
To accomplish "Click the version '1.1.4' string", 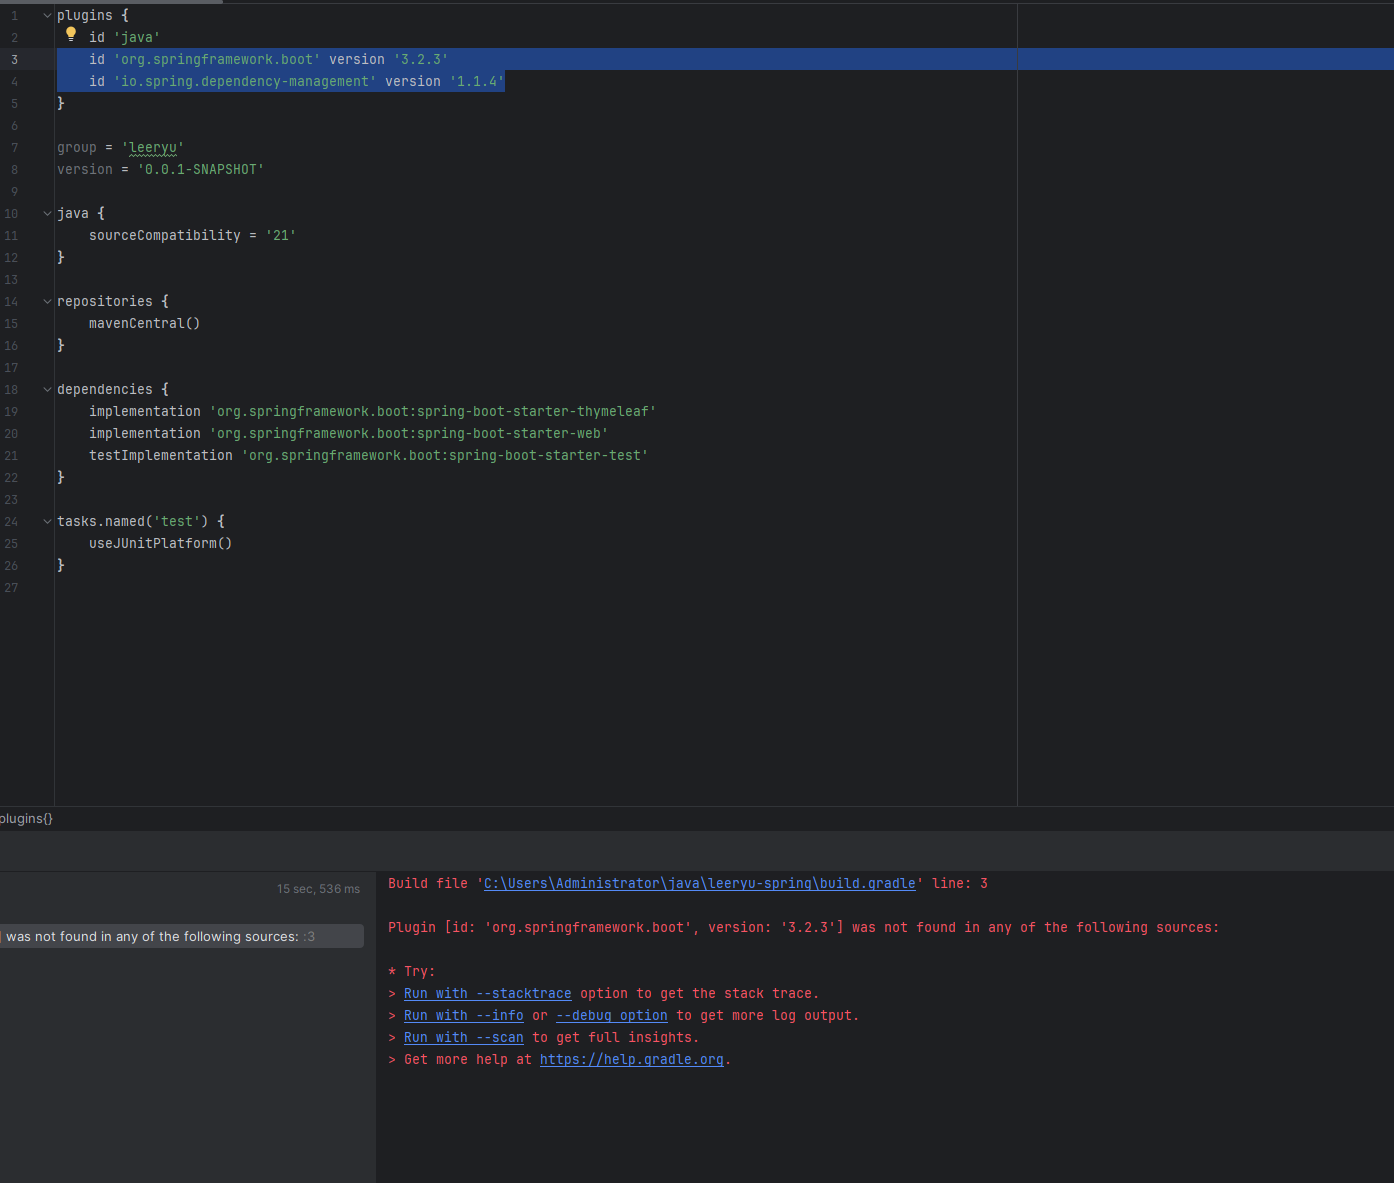I will pyautogui.click(x=477, y=82).
